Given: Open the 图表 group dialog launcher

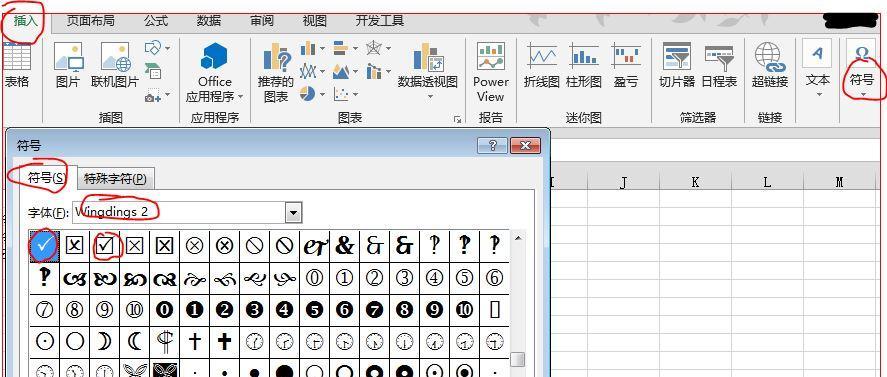Looking at the screenshot, I should [457, 119].
